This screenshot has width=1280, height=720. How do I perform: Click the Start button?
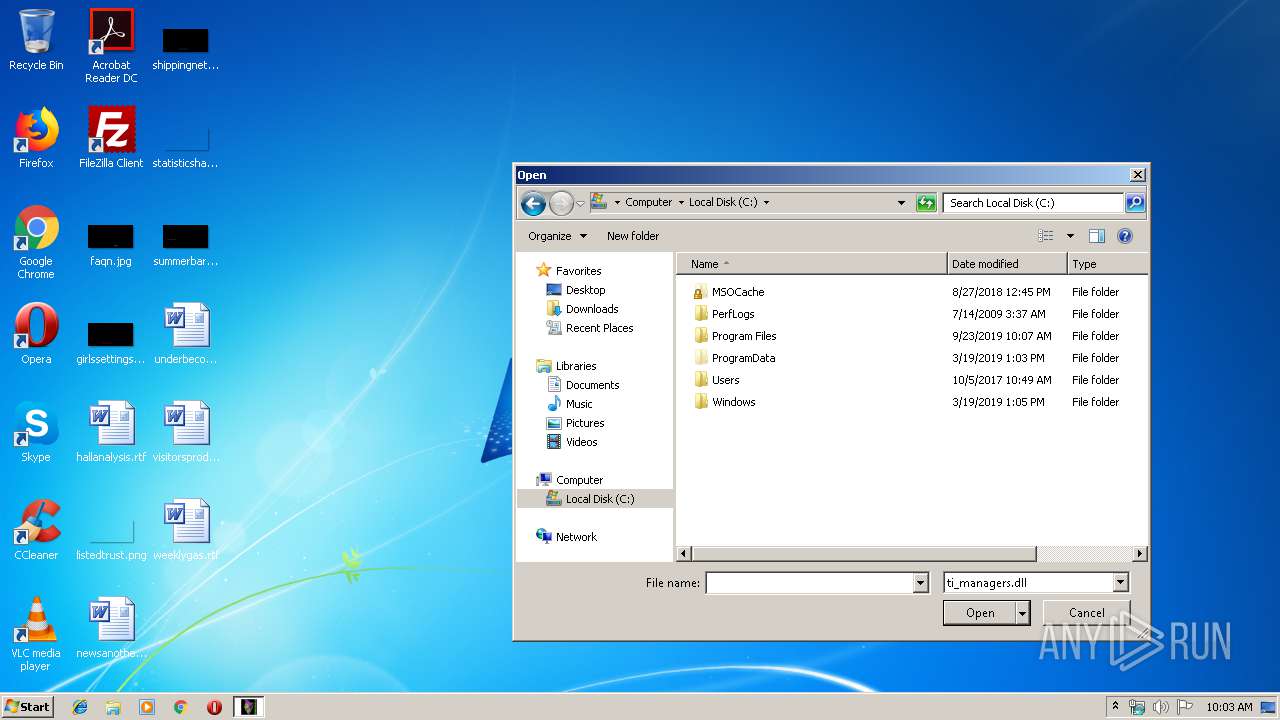pos(27,707)
